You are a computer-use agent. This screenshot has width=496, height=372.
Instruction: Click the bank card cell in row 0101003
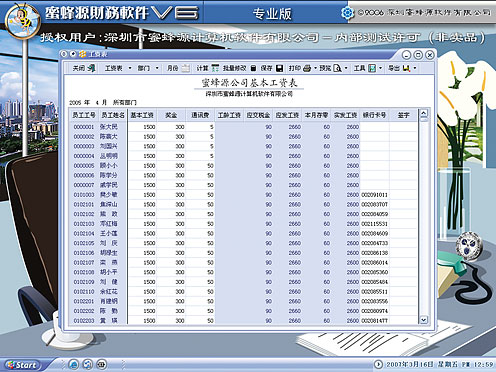374,195
